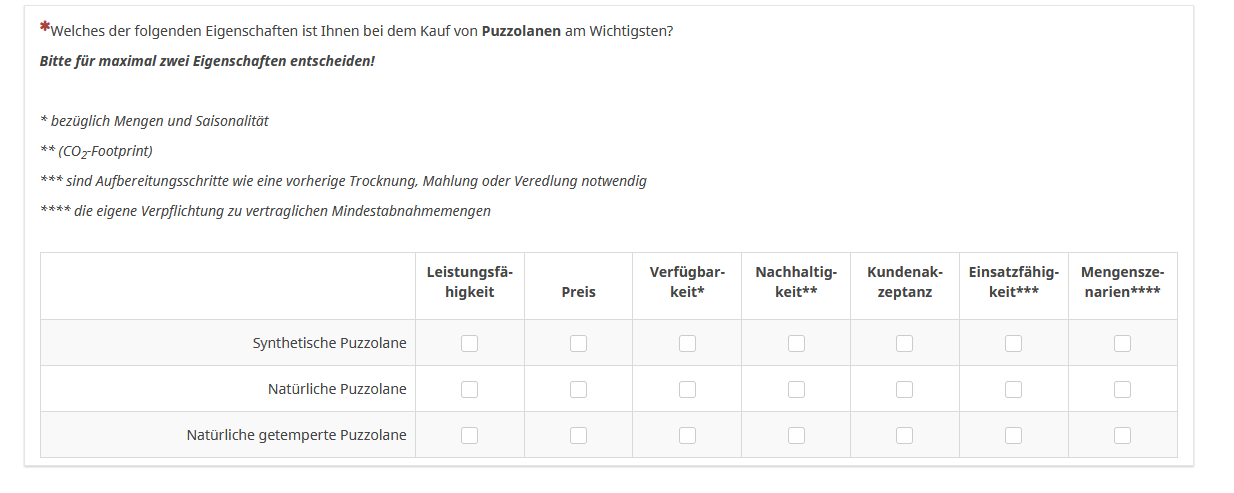Screen dimensions: 1234x493
Task: Tick Mengenszenarien for Natürliche getemperte Puzzolane
Action: (x=1122, y=435)
